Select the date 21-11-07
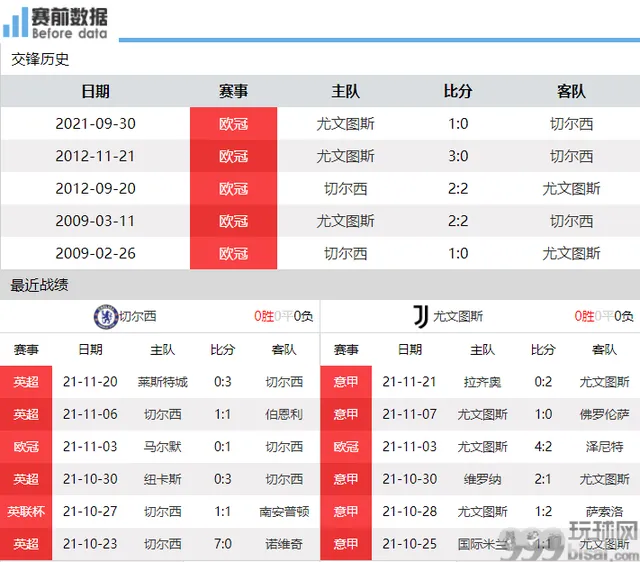The width and height of the screenshot is (640, 562). coord(409,414)
